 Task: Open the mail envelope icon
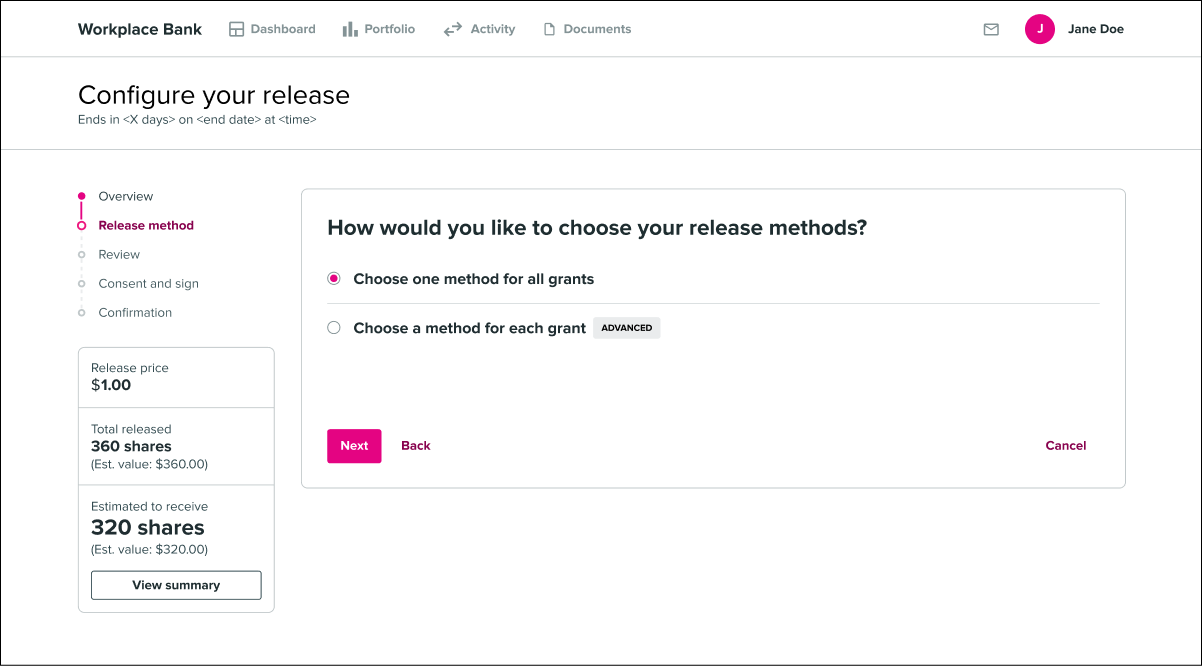point(991,29)
